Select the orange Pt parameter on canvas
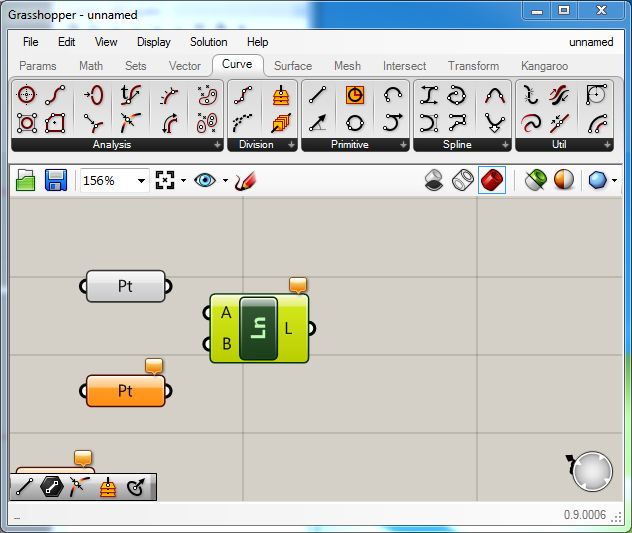The image size is (632, 533). (x=125, y=391)
